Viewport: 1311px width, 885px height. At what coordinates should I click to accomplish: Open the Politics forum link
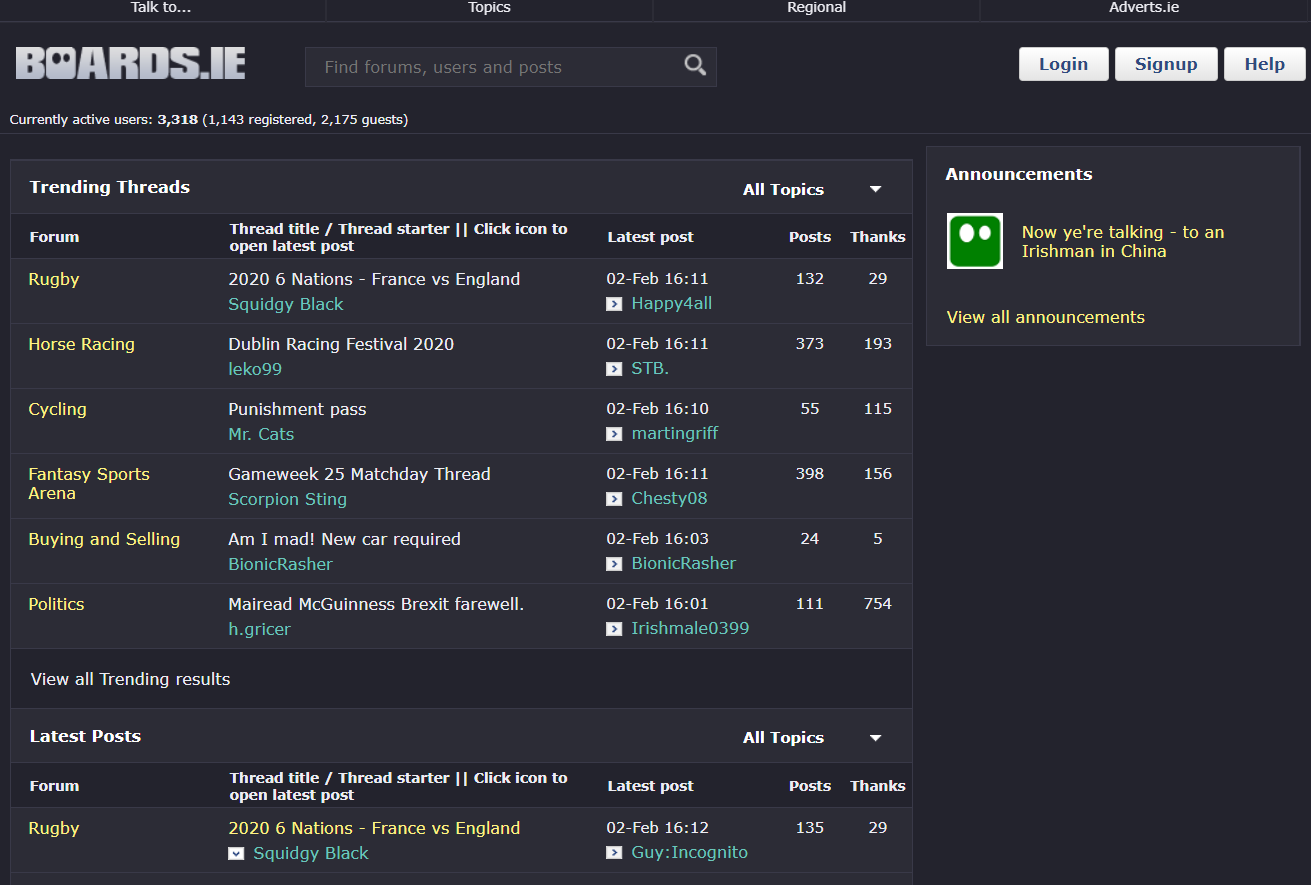[56, 604]
